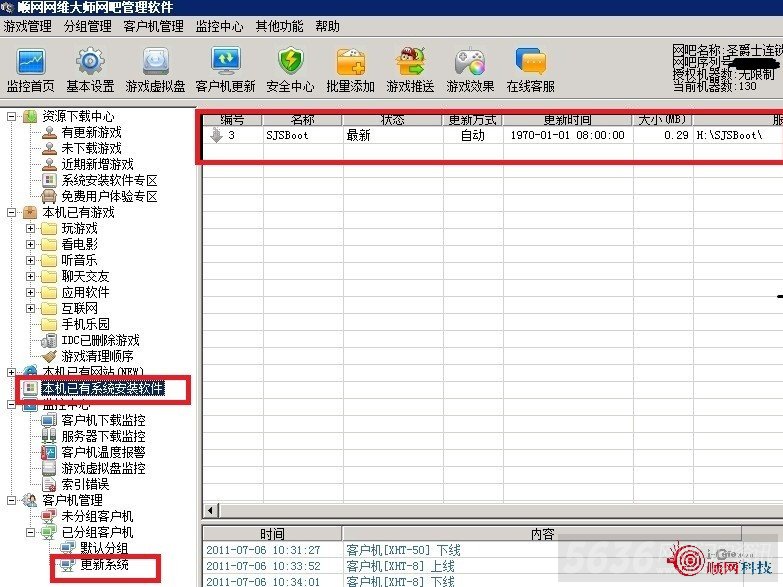Click the icon next to 资源下载中心
This screenshot has width=783, height=587.
point(30,116)
